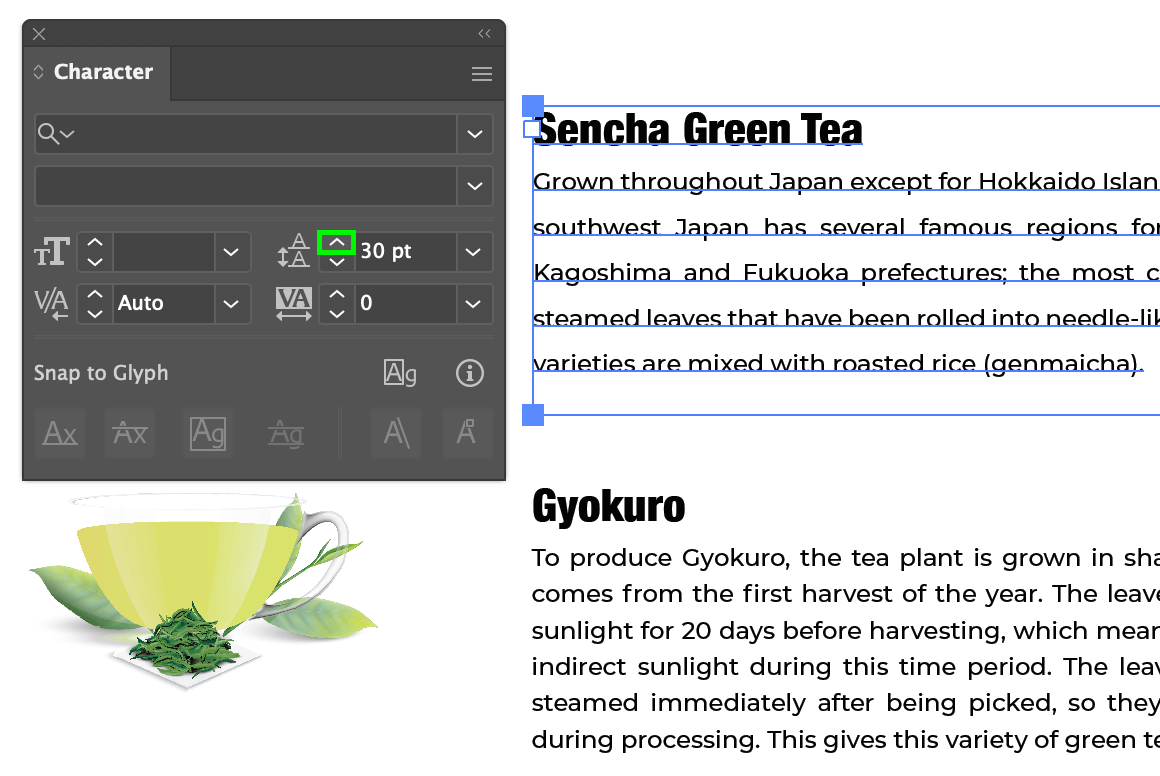The height and width of the screenshot is (776, 1160).
Task: Open the leading value dropdown next to 30 pt
Action: pyautogui.click(x=473, y=252)
